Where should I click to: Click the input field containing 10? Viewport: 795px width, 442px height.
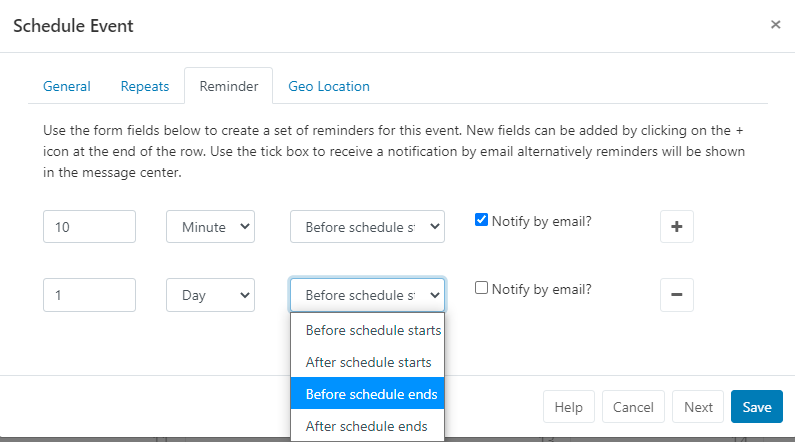coord(89,227)
